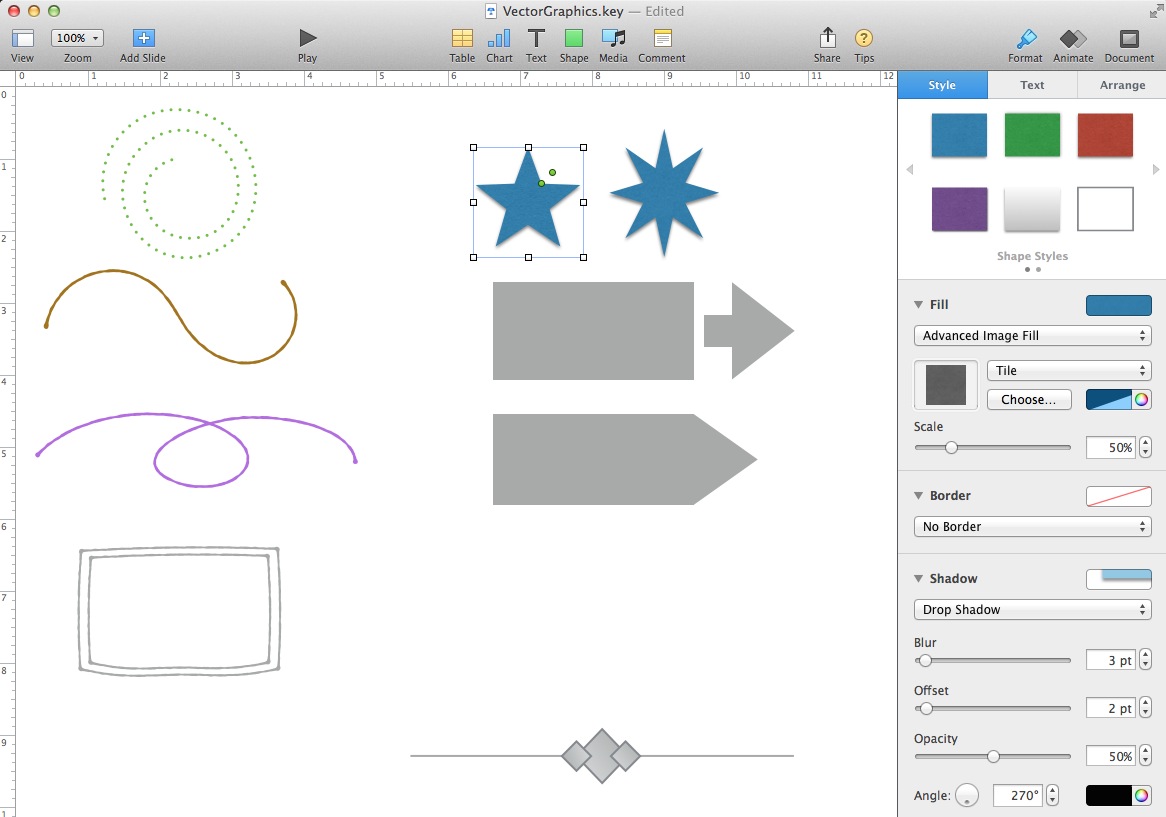Open the View toolbar menu icon
Screen dimensions: 1166x817
22,38
